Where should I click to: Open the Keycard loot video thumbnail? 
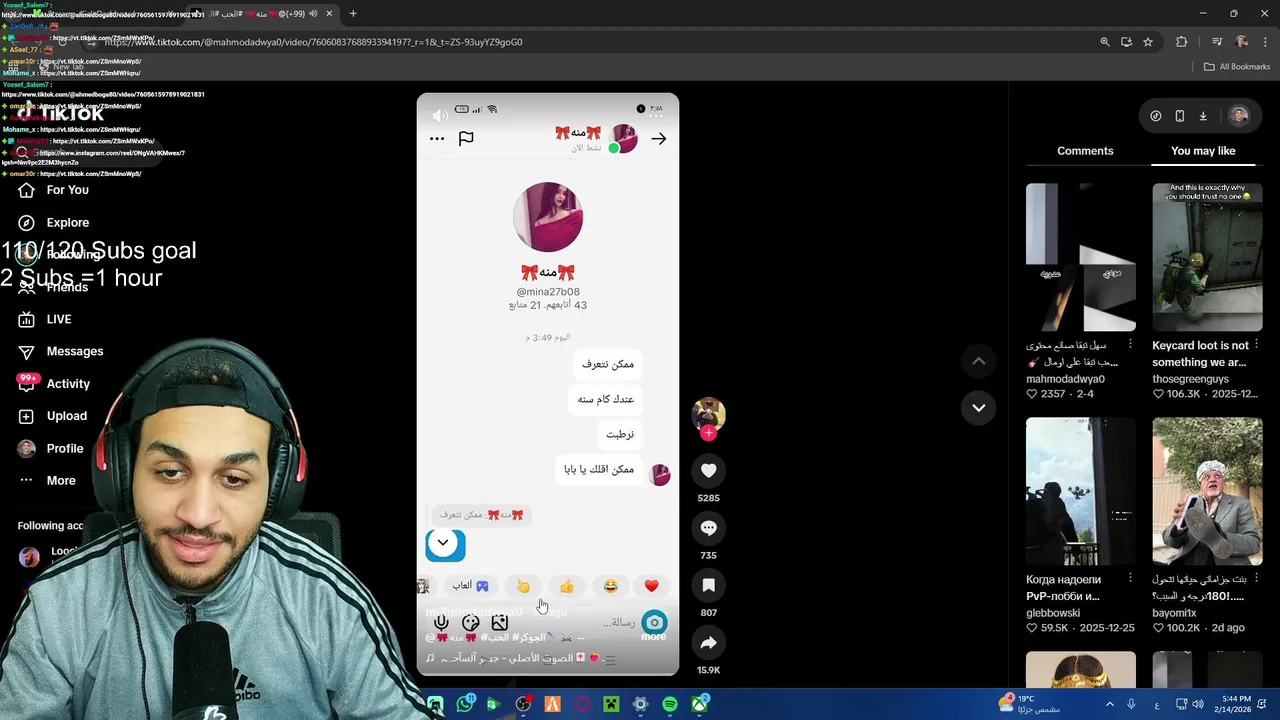coord(1207,257)
